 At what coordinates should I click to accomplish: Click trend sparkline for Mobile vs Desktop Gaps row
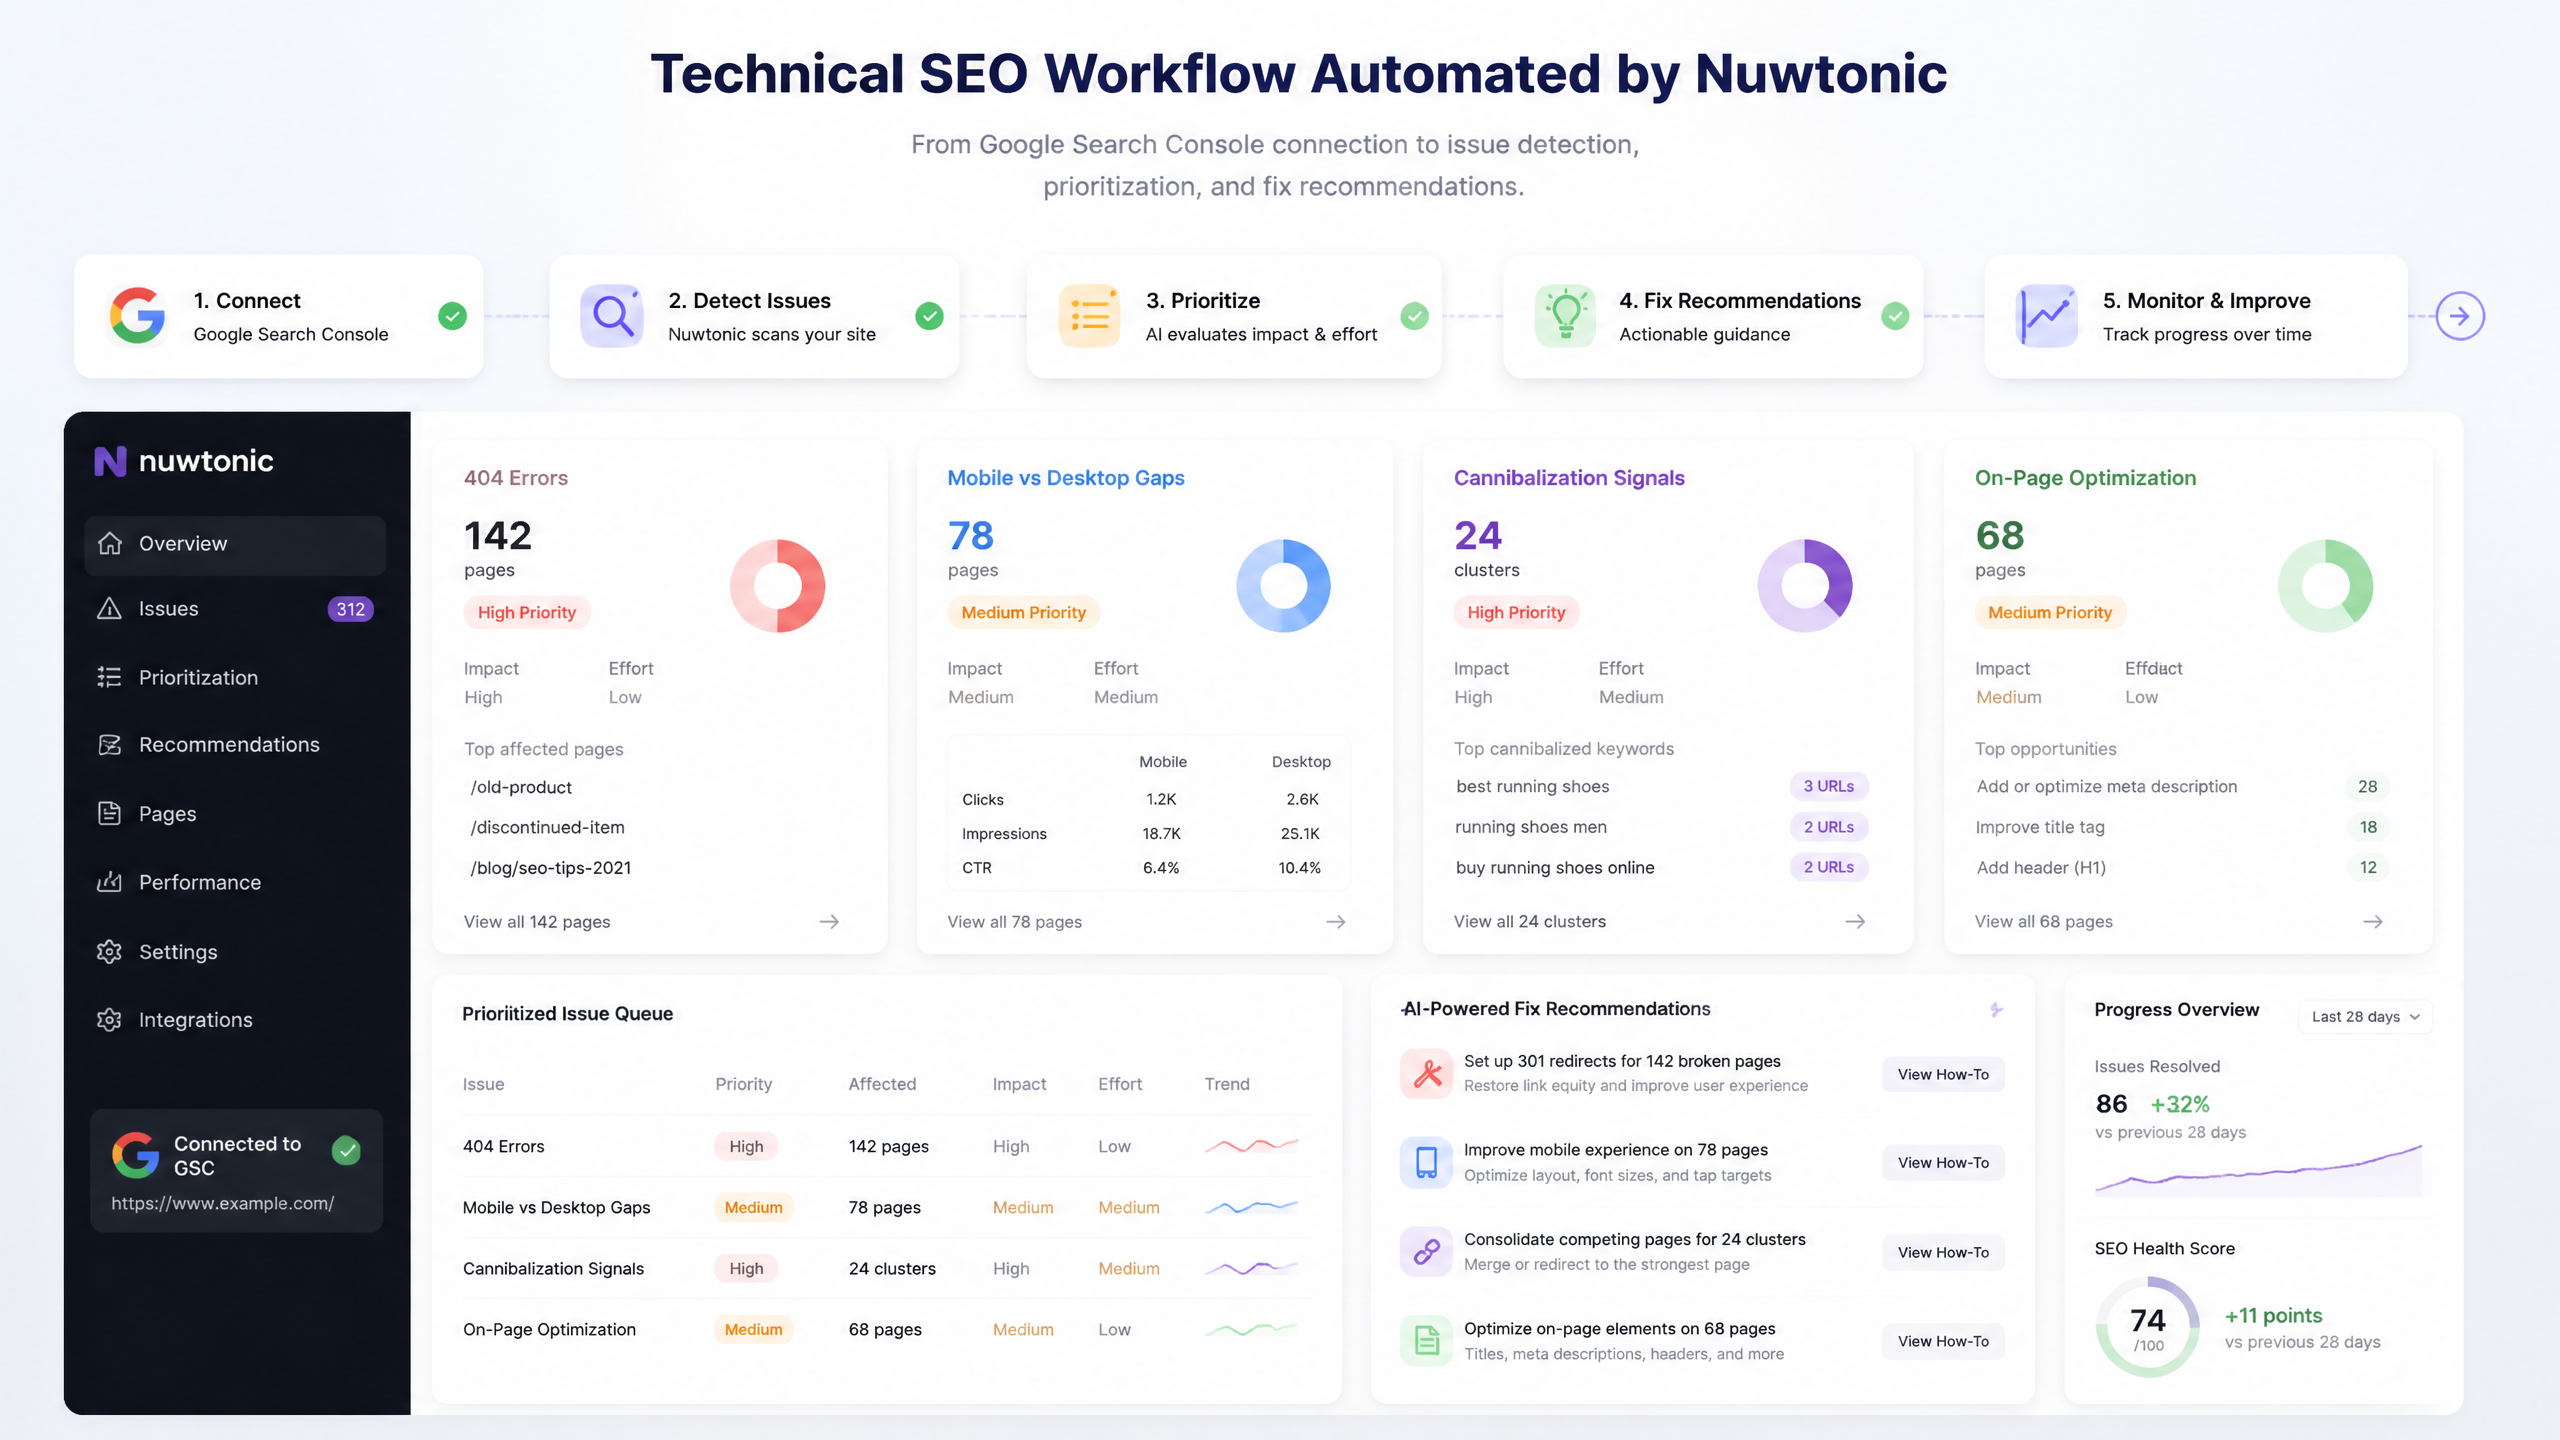click(x=1251, y=1208)
